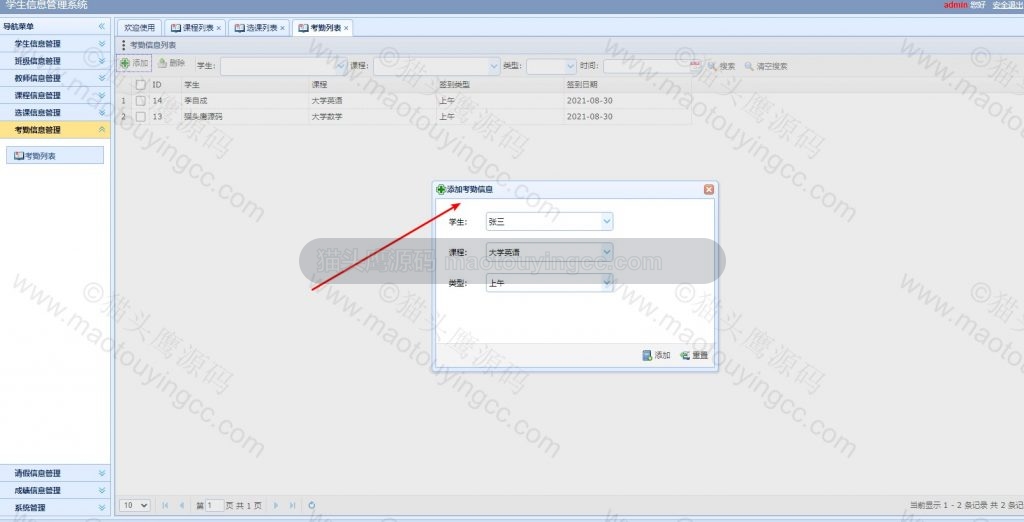Click the 时间 date input field
Viewport: 1024px width, 522px height.
(647, 66)
